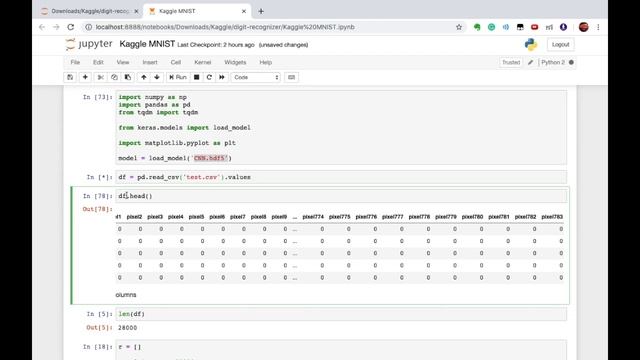Screen dimensions: 640x360
Task: Click the red YouTube extension icon
Action: click(534, 27)
